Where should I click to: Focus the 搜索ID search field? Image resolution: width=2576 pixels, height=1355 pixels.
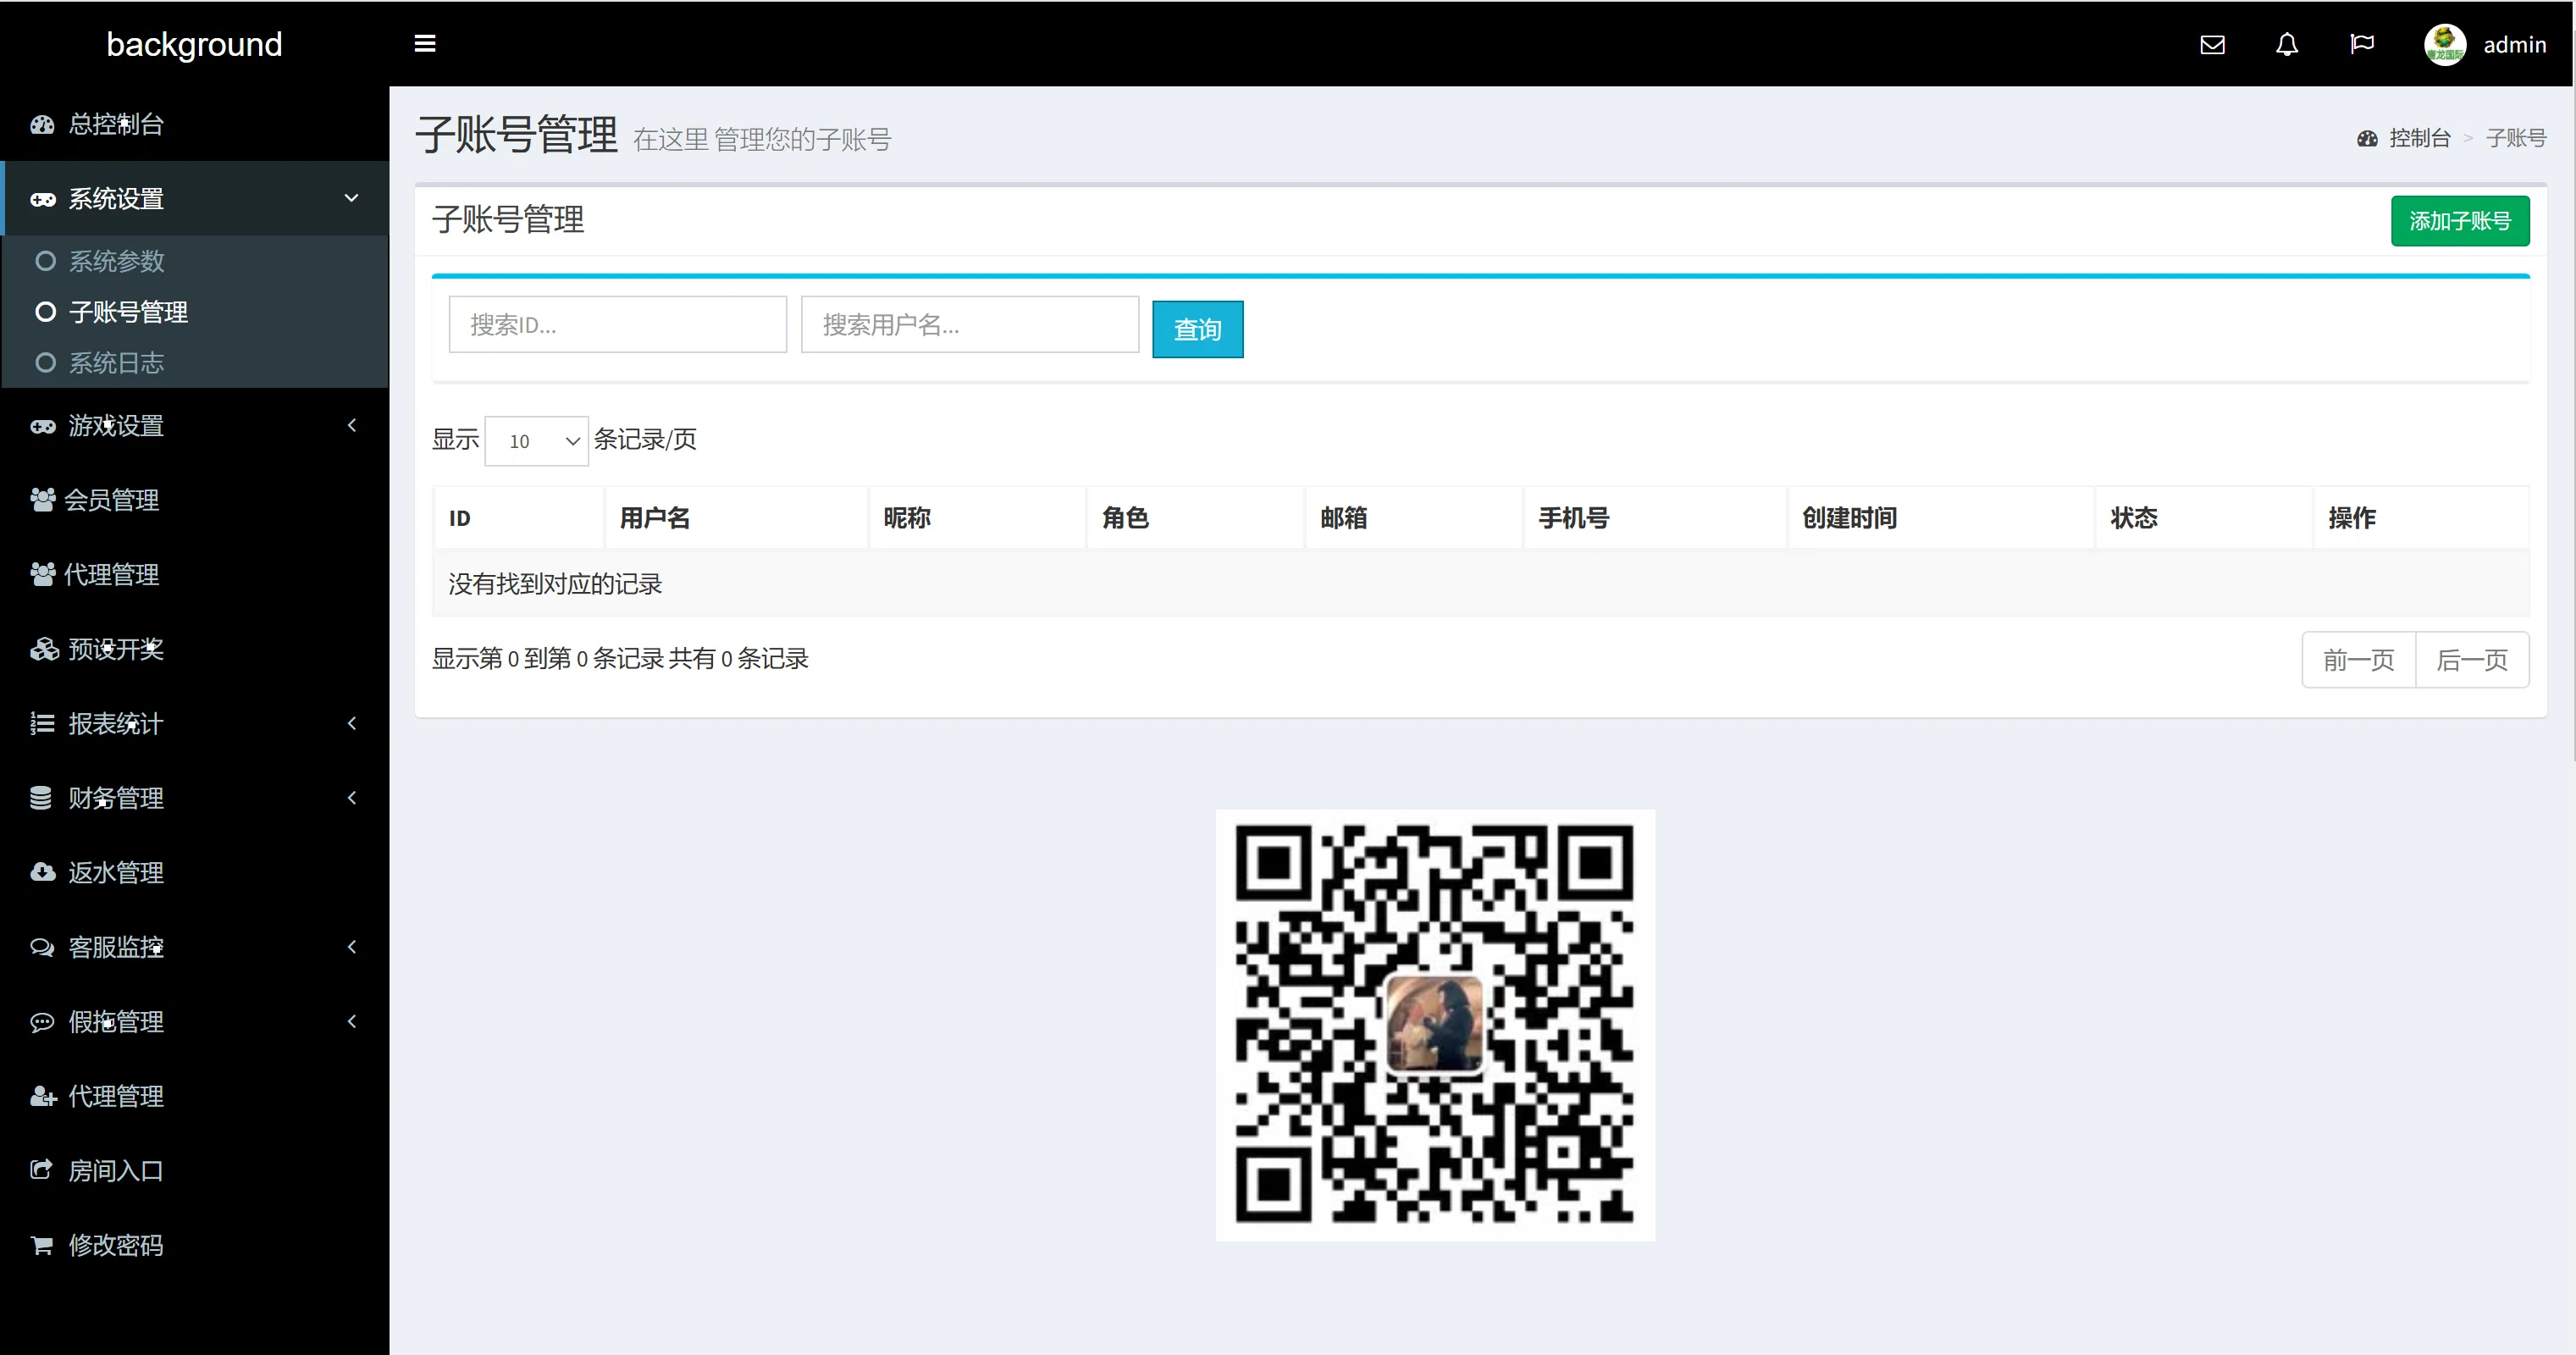pyautogui.click(x=618, y=325)
